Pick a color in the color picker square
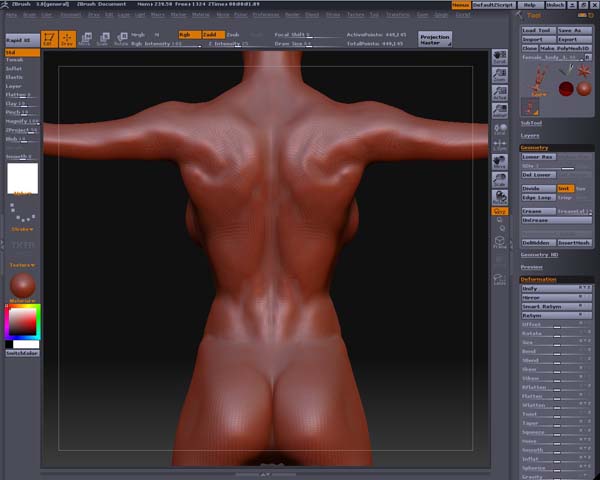The width and height of the screenshot is (600, 480). 23,322
